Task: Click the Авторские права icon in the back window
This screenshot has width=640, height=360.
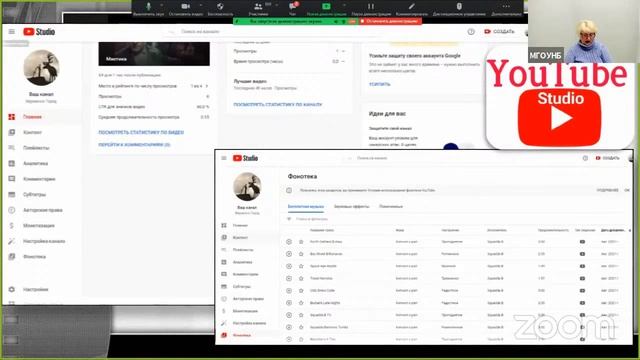Action: [x=11, y=210]
